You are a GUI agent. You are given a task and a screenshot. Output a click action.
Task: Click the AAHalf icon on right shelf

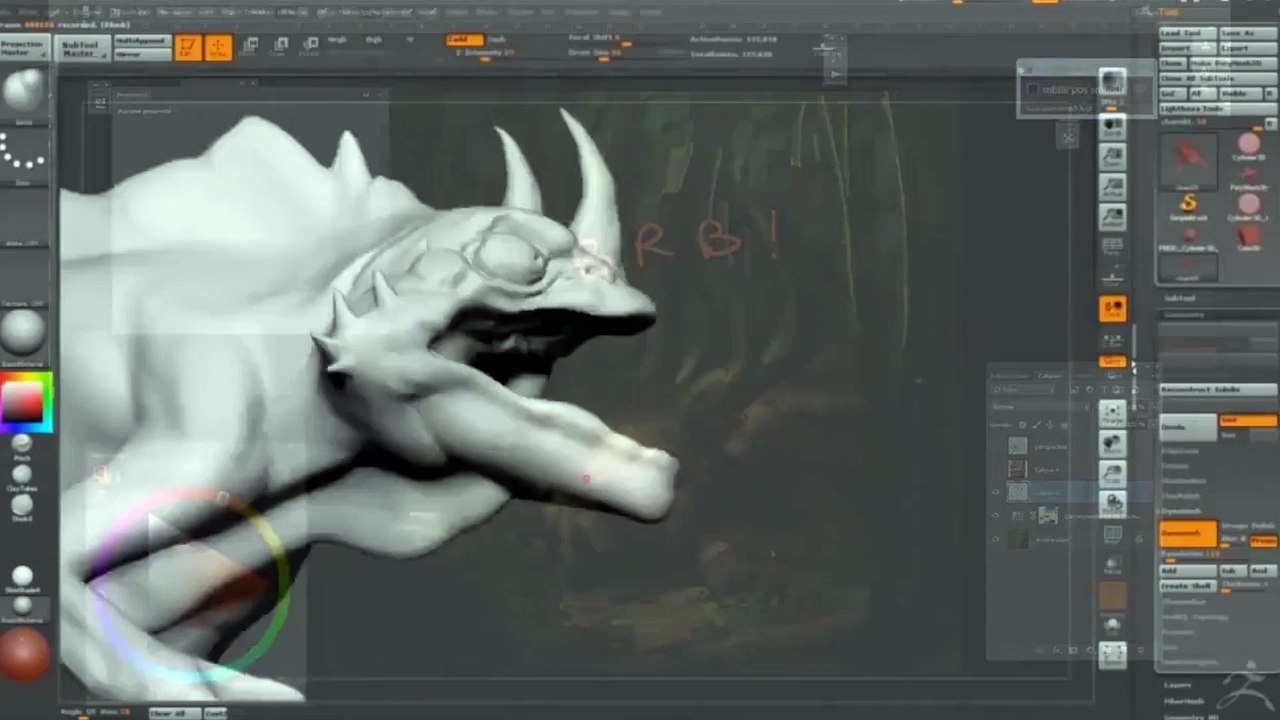click(1112, 216)
